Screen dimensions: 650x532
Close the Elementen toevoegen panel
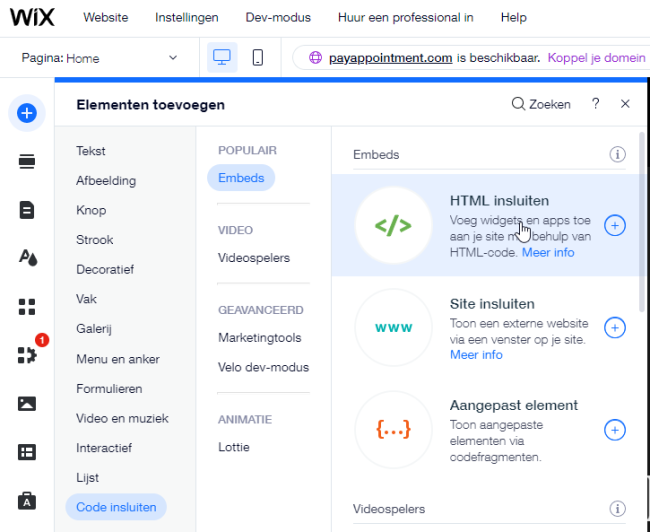pos(625,104)
